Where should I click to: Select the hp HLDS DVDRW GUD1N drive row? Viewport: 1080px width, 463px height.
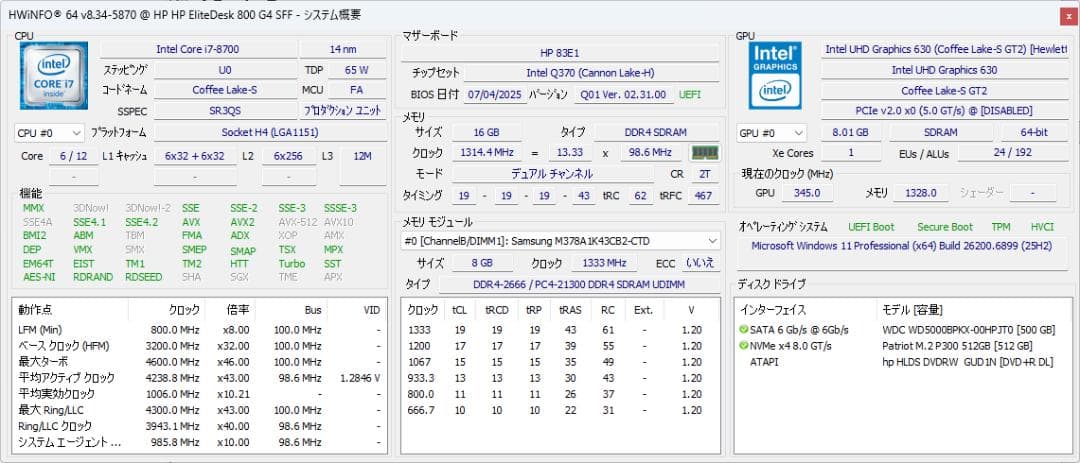coord(904,362)
